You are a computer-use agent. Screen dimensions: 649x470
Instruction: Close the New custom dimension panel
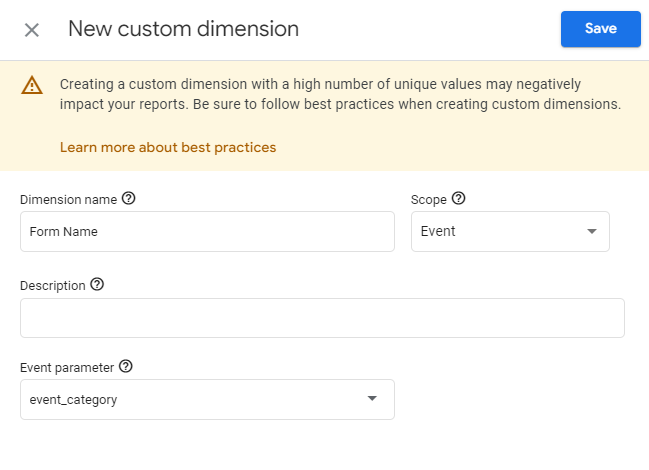pyautogui.click(x=32, y=30)
